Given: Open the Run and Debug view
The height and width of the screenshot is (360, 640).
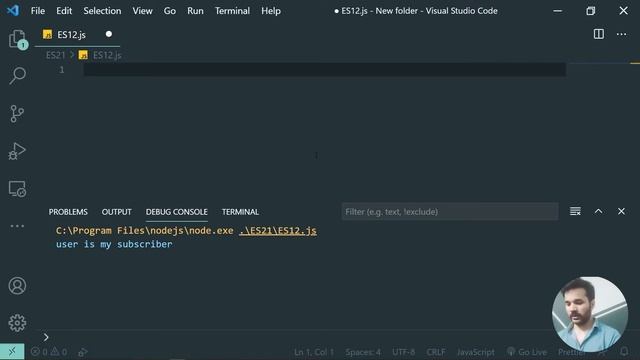Looking at the screenshot, I should [17, 151].
